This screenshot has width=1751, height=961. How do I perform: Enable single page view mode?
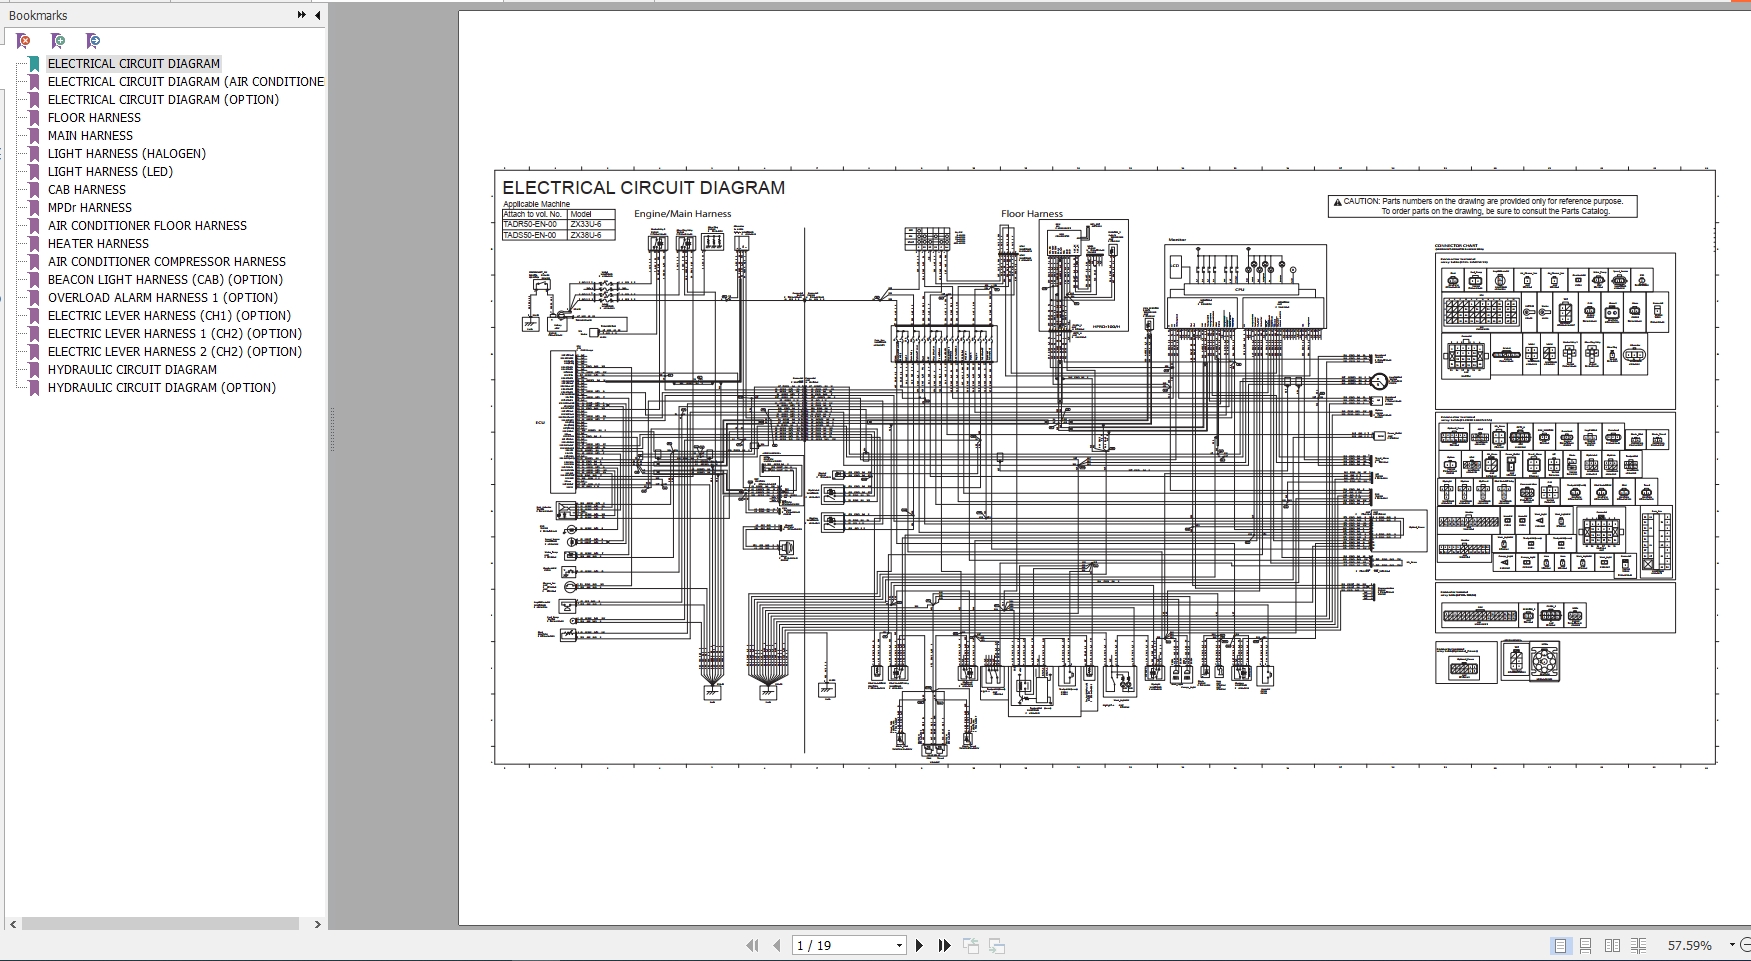point(1560,945)
